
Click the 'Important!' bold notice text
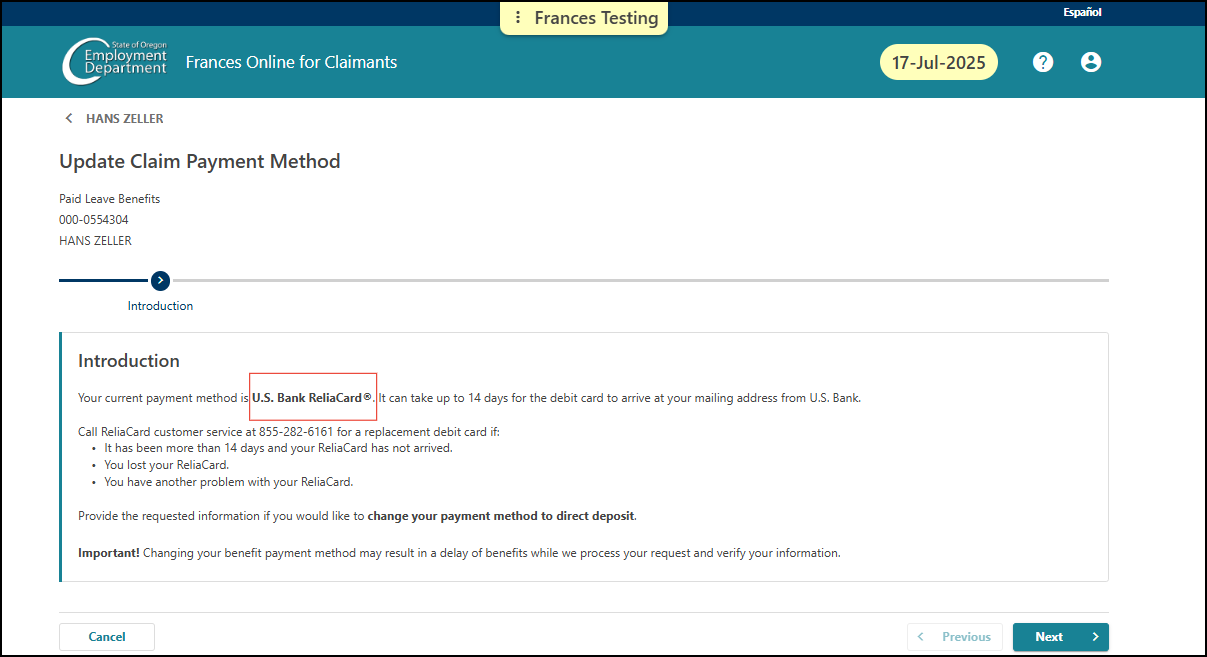pos(109,553)
